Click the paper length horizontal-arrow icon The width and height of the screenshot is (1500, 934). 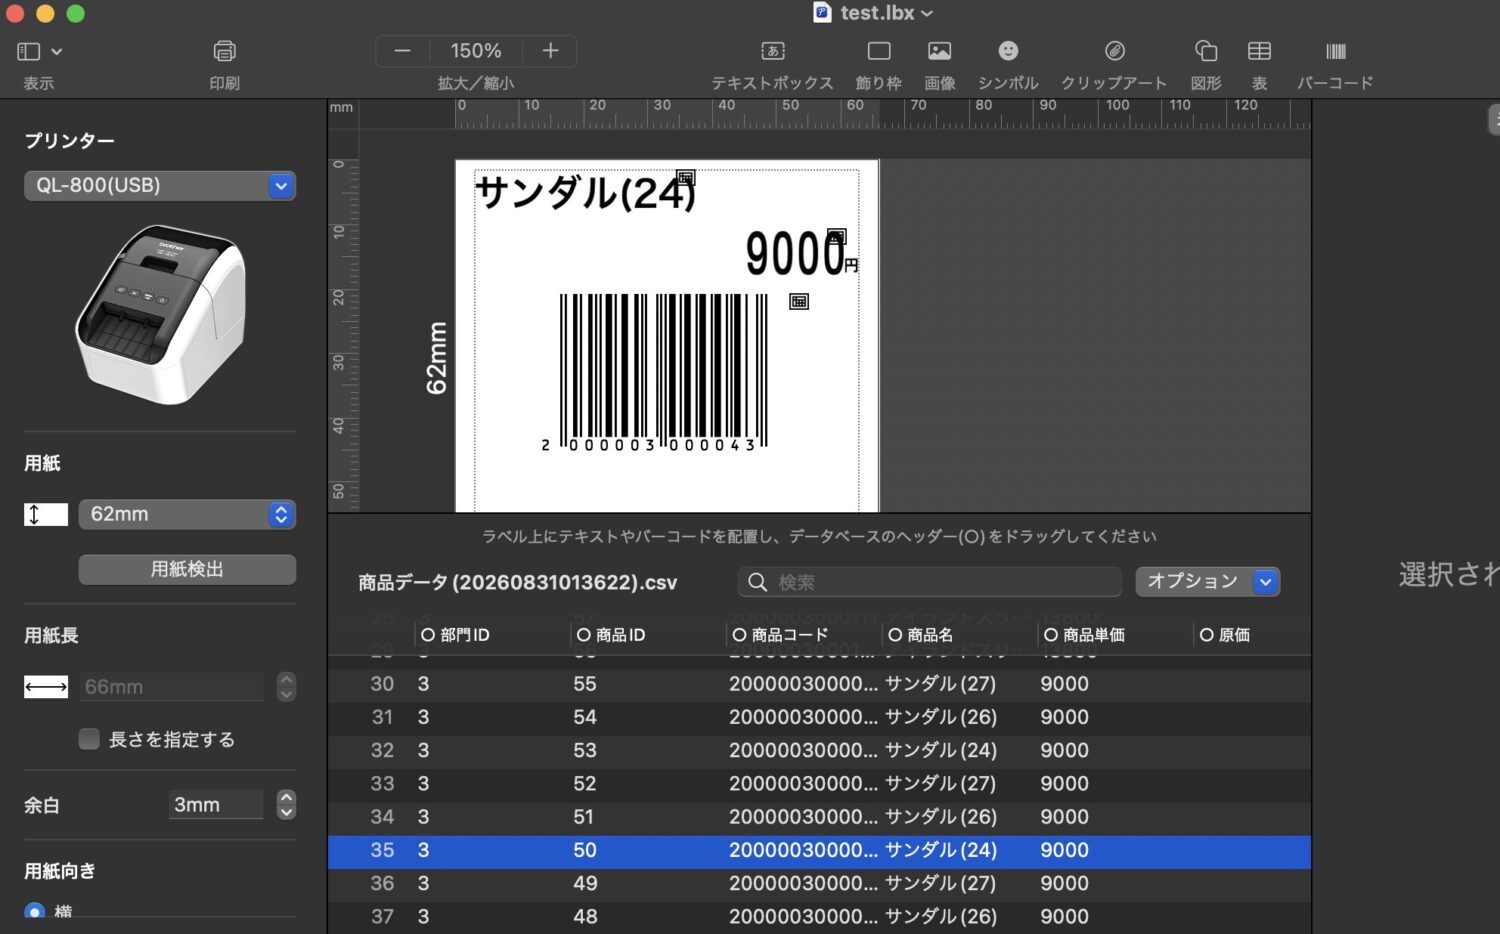click(46, 687)
